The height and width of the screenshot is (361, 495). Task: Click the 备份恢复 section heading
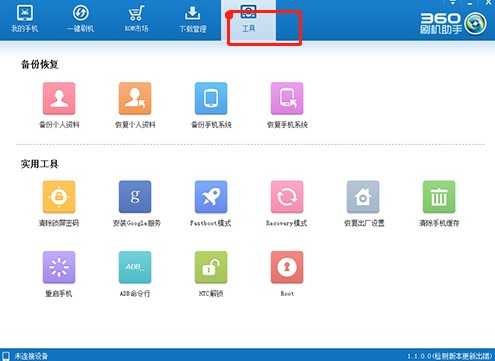click(40, 64)
